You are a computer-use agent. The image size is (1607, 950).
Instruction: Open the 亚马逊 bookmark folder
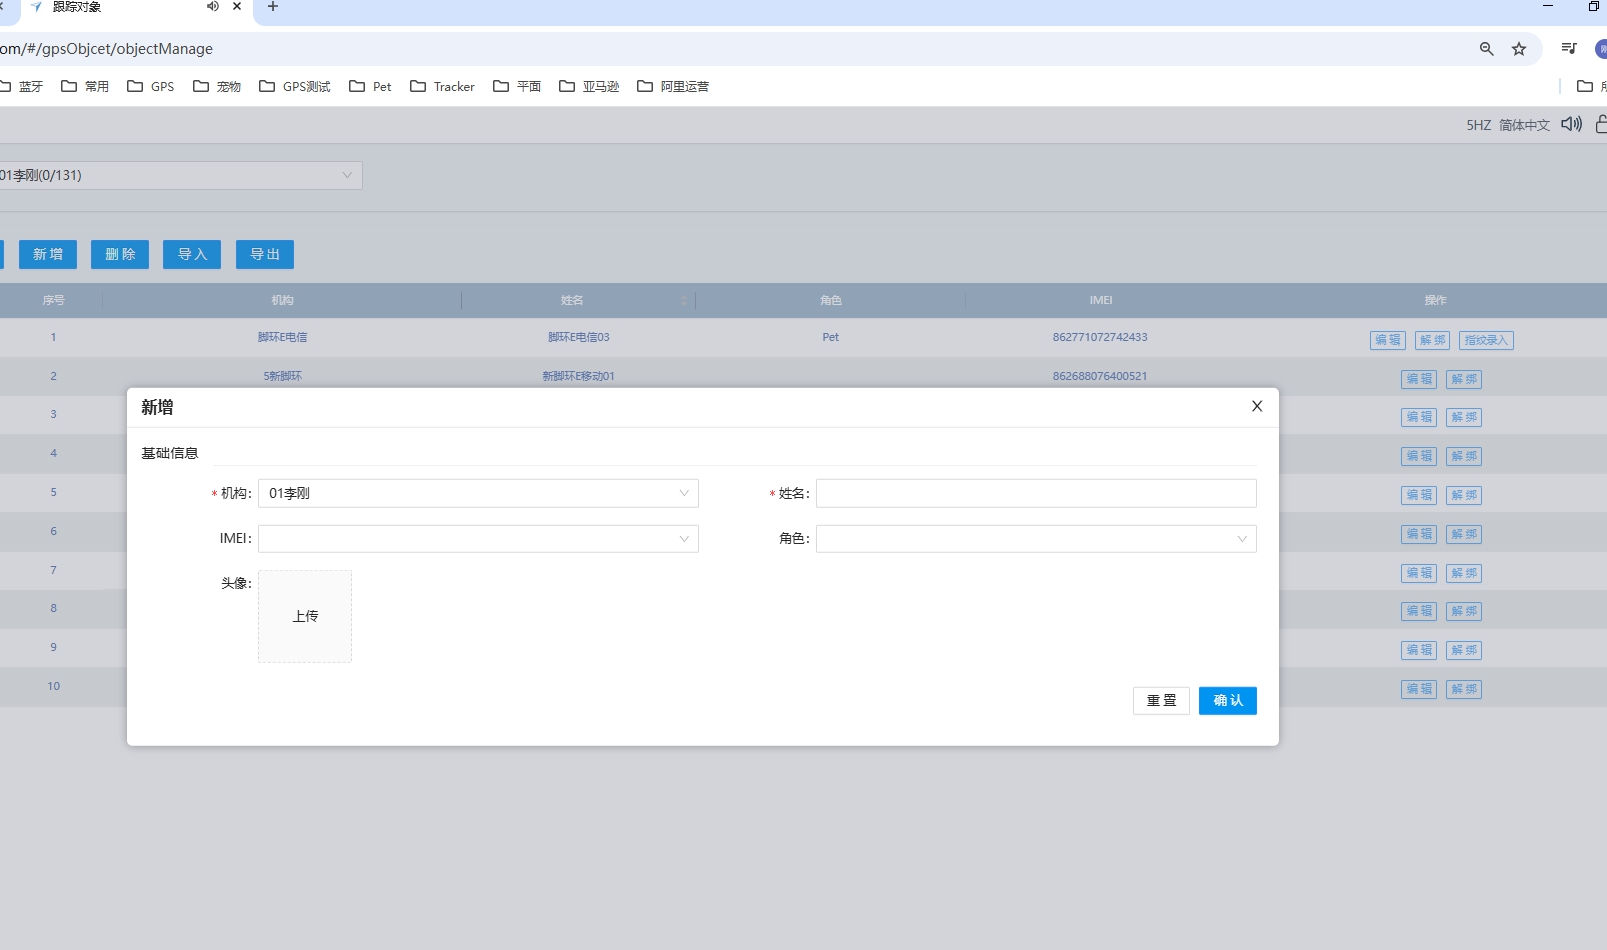pos(590,87)
